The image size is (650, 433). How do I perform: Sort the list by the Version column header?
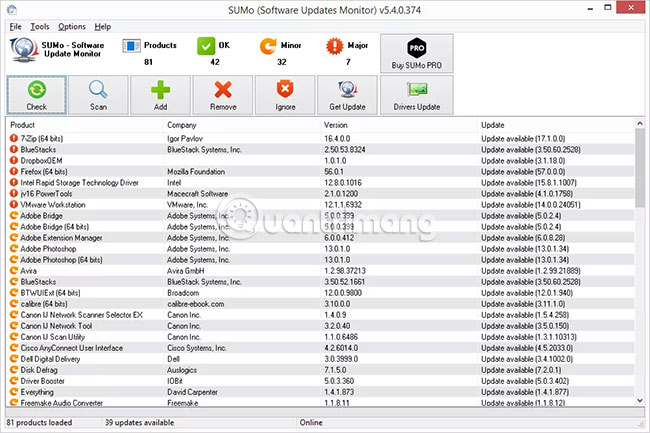(x=399, y=125)
